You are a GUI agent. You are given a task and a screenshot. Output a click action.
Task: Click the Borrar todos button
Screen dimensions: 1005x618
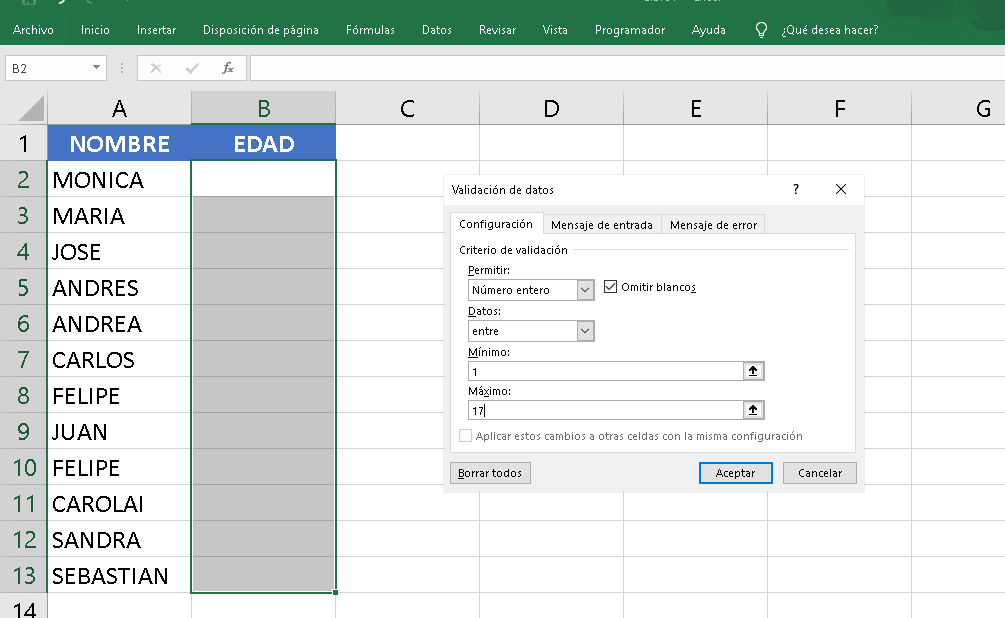(x=490, y=472)
